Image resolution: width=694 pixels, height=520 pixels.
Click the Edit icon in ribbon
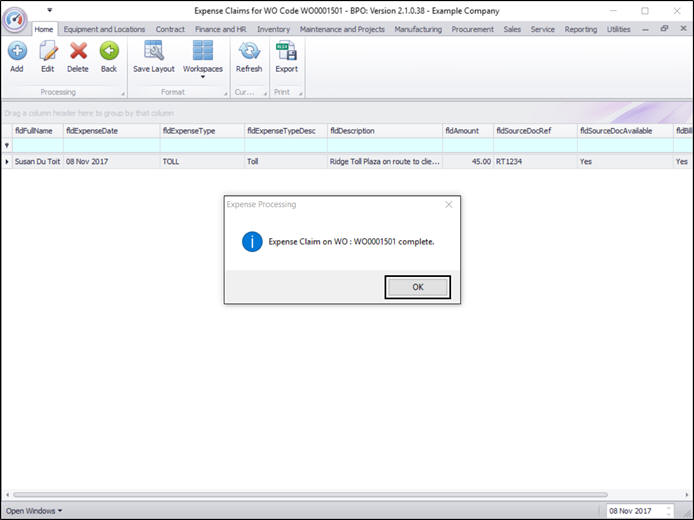[48, 51]
